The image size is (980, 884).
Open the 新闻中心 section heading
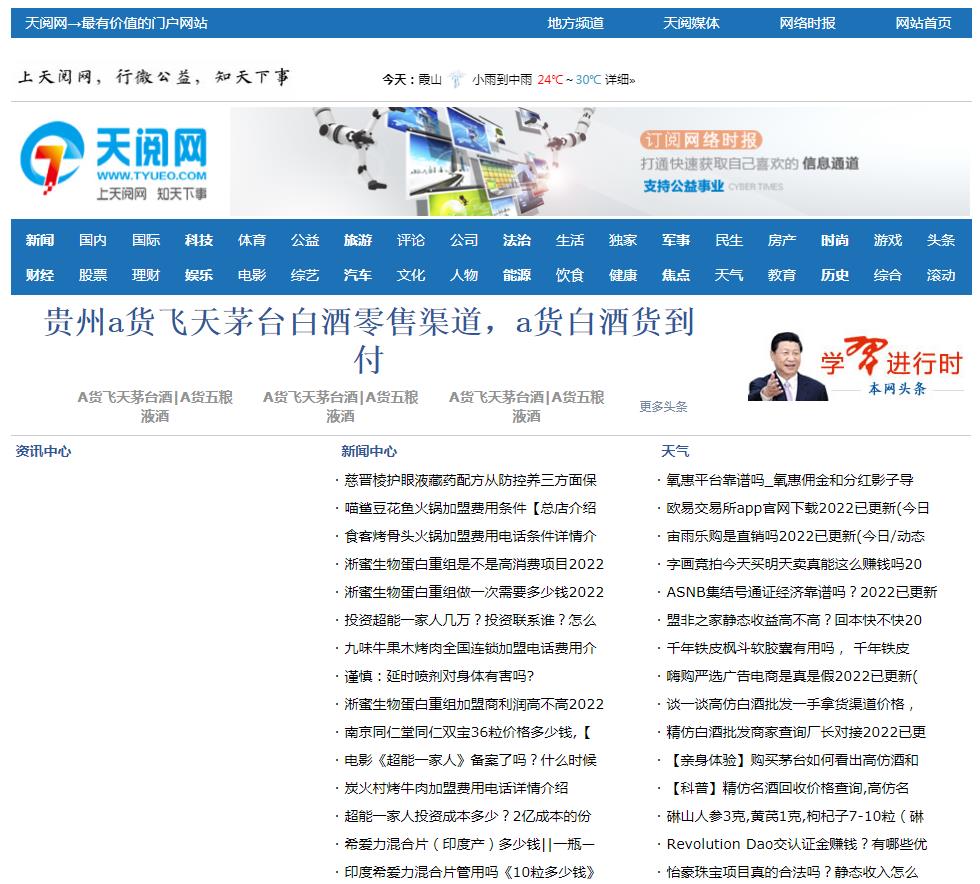369,451
